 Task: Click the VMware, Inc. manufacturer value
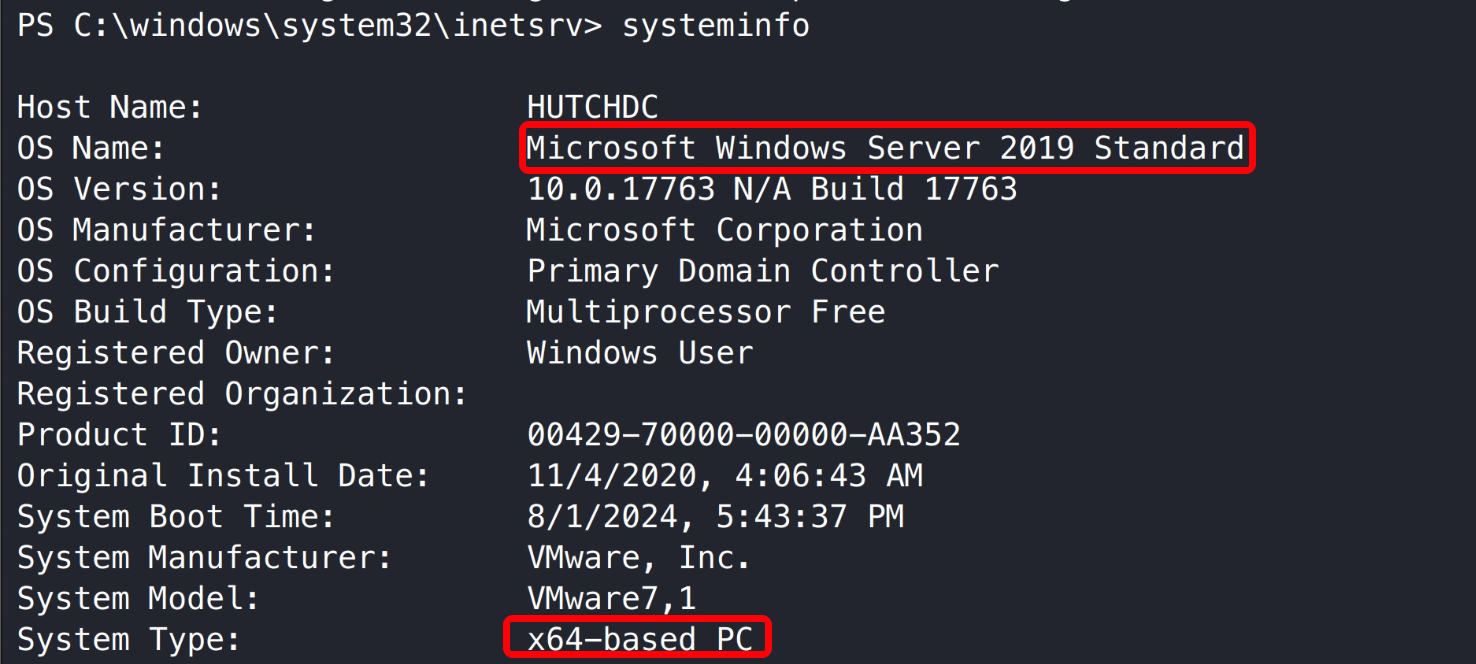639,558
